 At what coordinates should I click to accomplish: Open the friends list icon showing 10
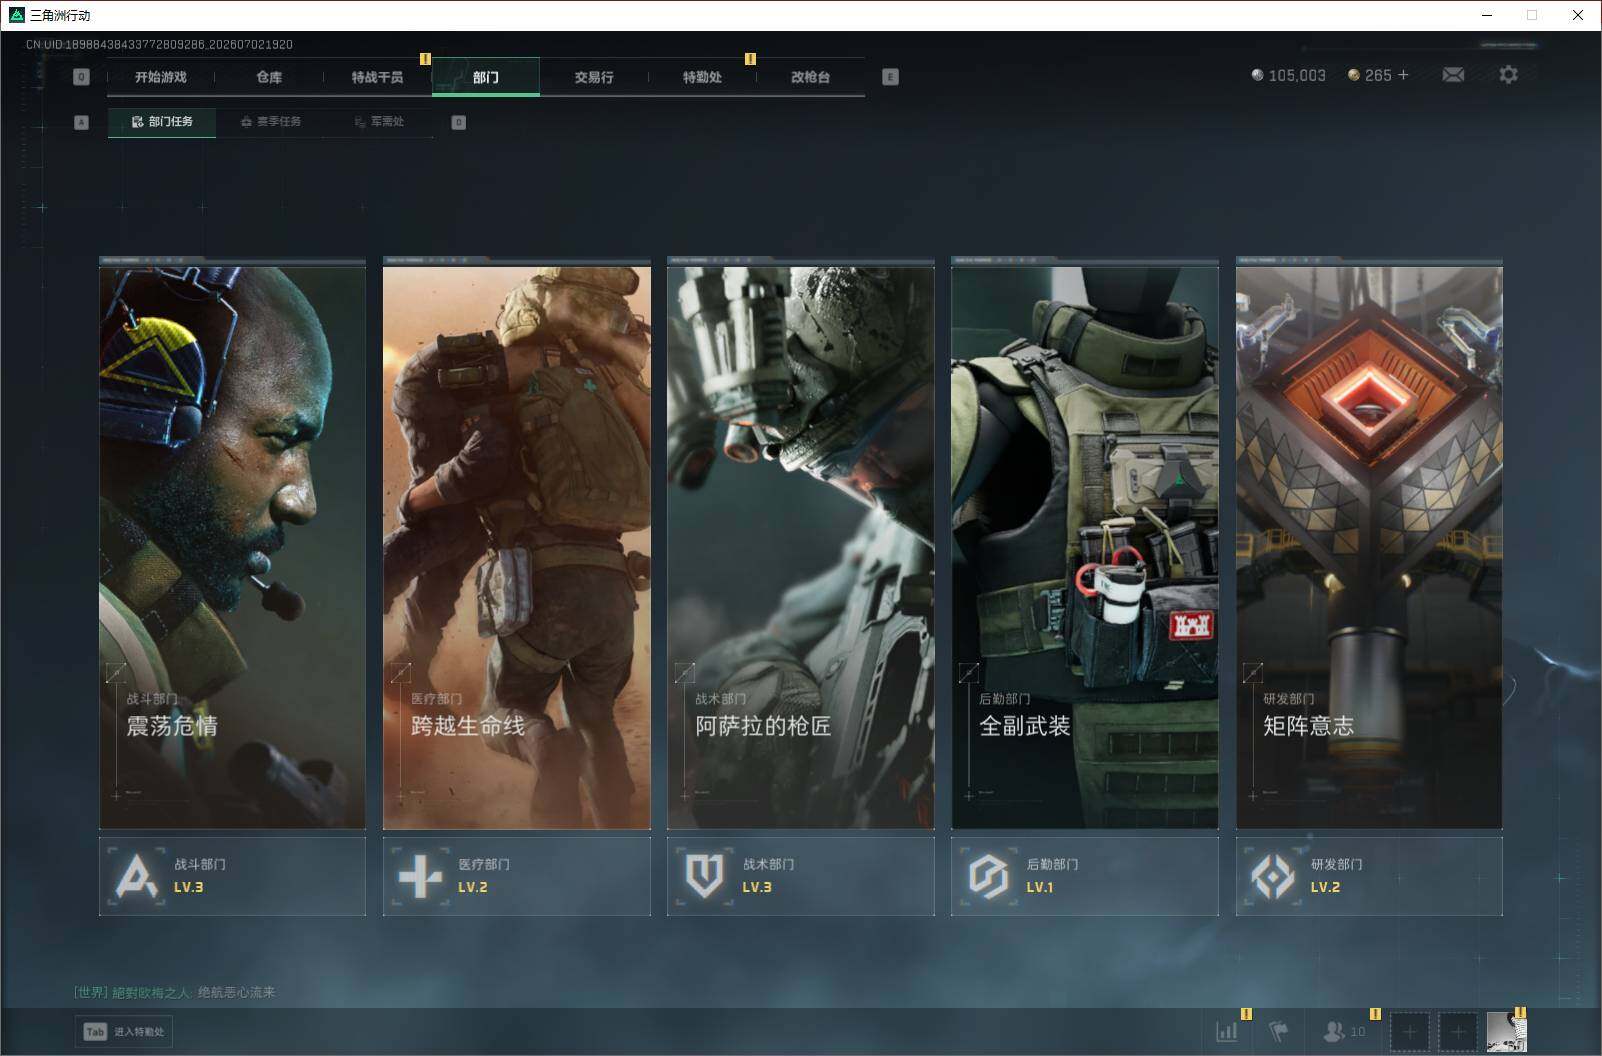(1344, 1031)
